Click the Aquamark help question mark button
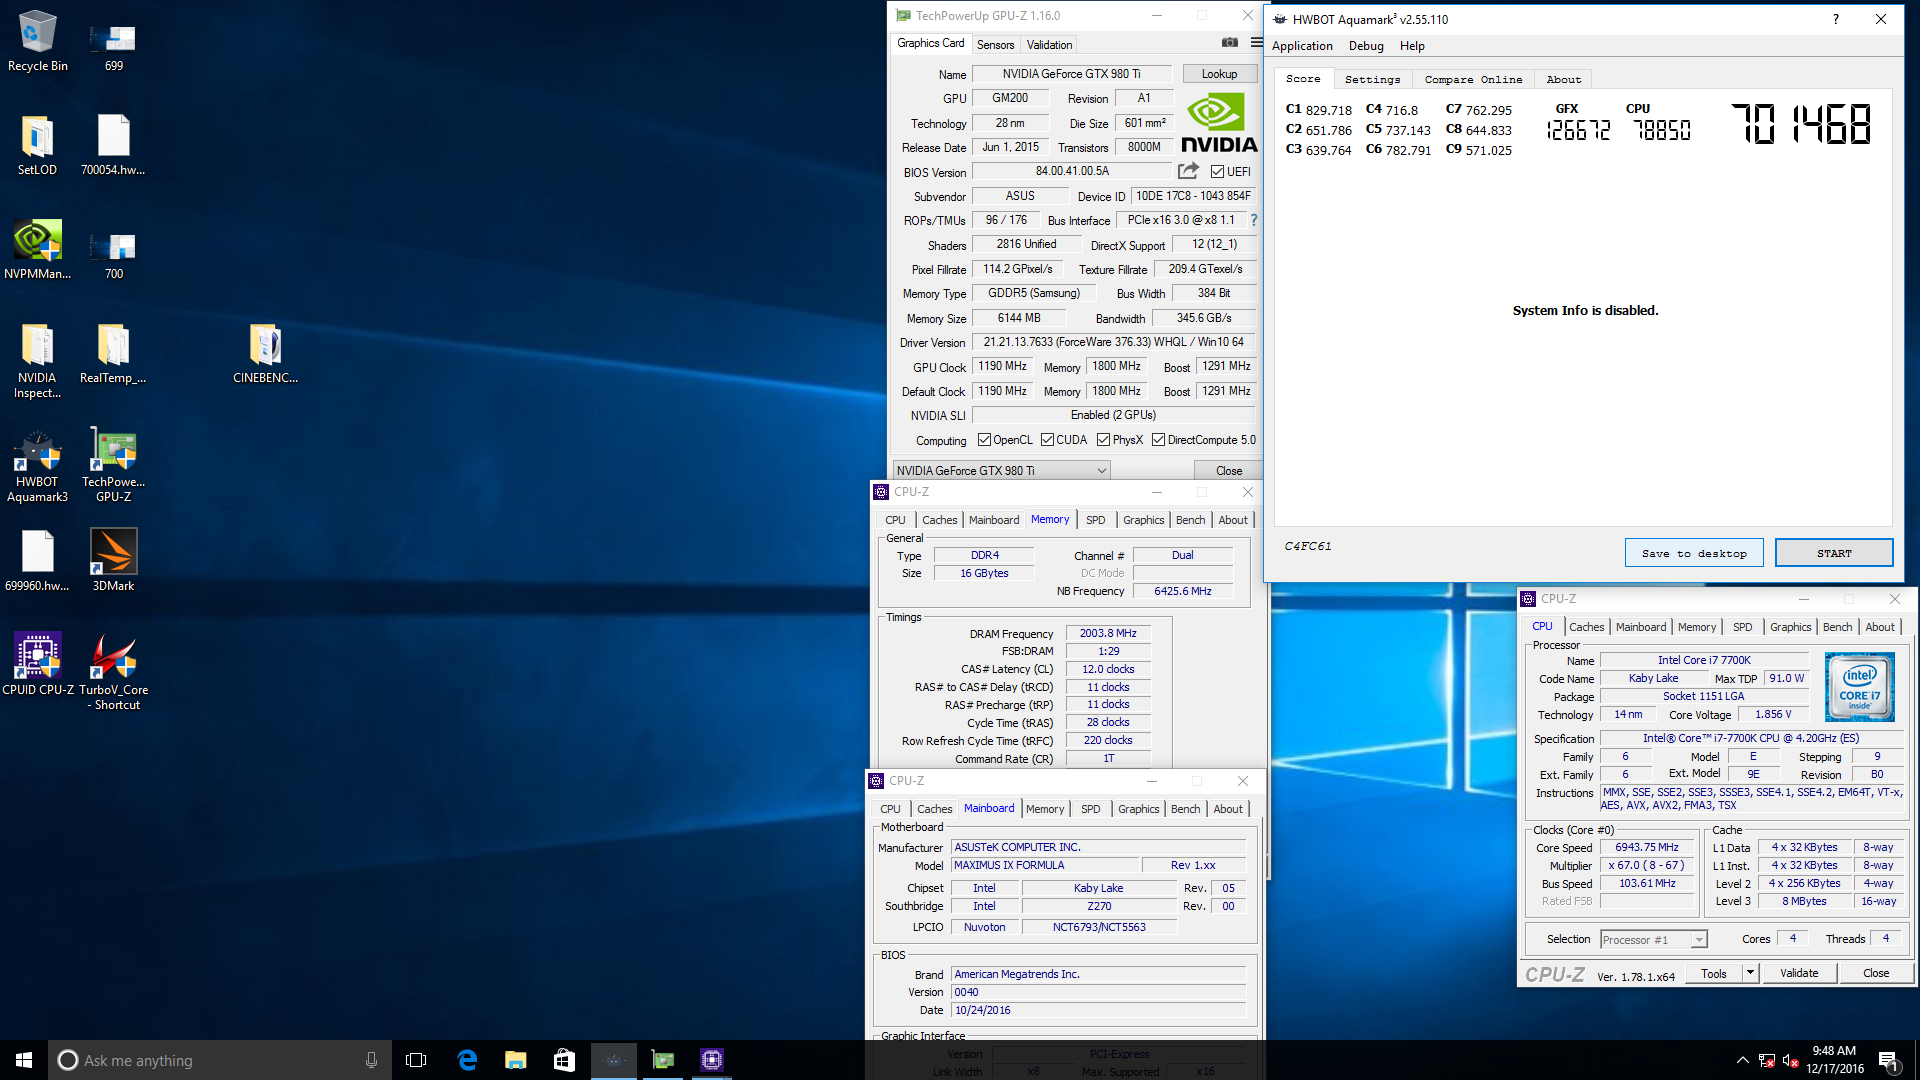The width and height of the screenshot is (1920, 1080). click(1836, 19)
